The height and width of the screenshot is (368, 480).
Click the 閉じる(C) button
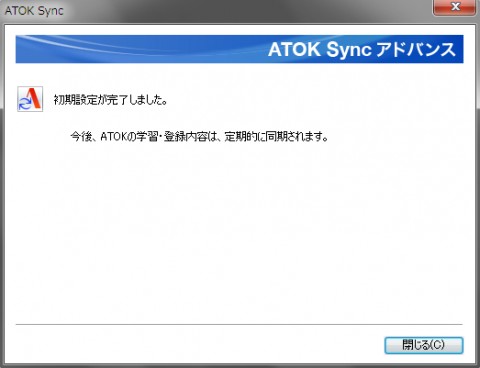[424, 345]
